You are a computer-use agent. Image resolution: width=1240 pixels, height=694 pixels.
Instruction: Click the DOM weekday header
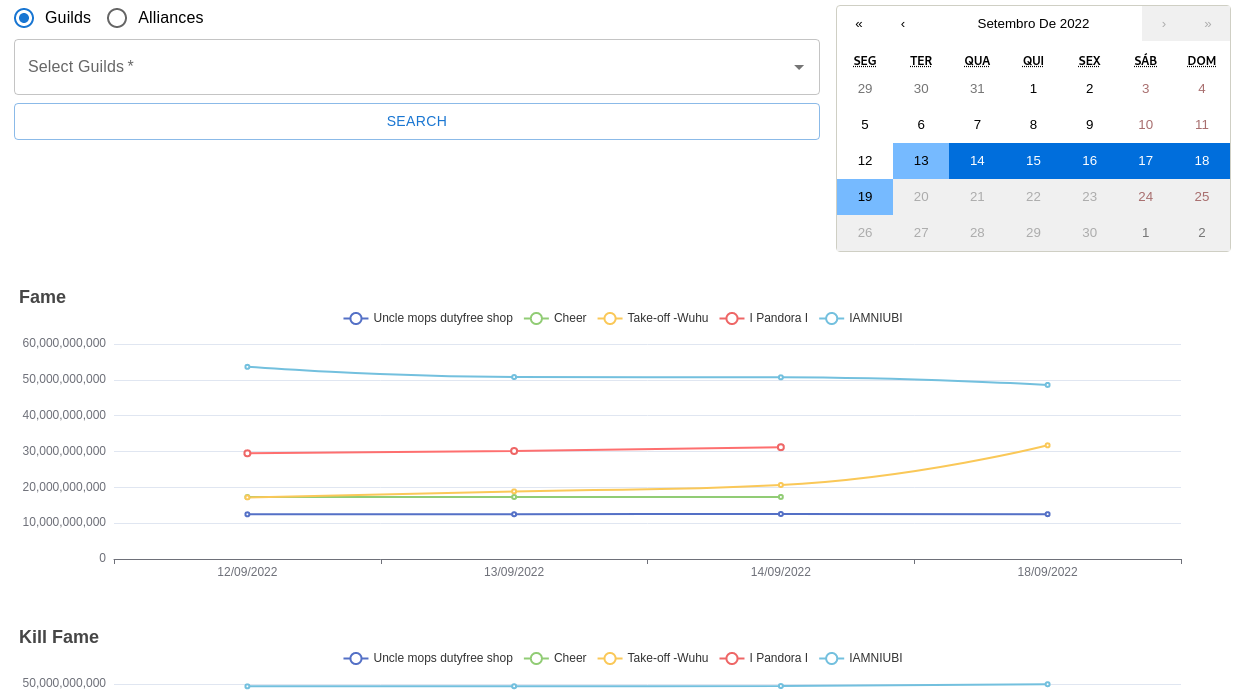[1202, 61]
